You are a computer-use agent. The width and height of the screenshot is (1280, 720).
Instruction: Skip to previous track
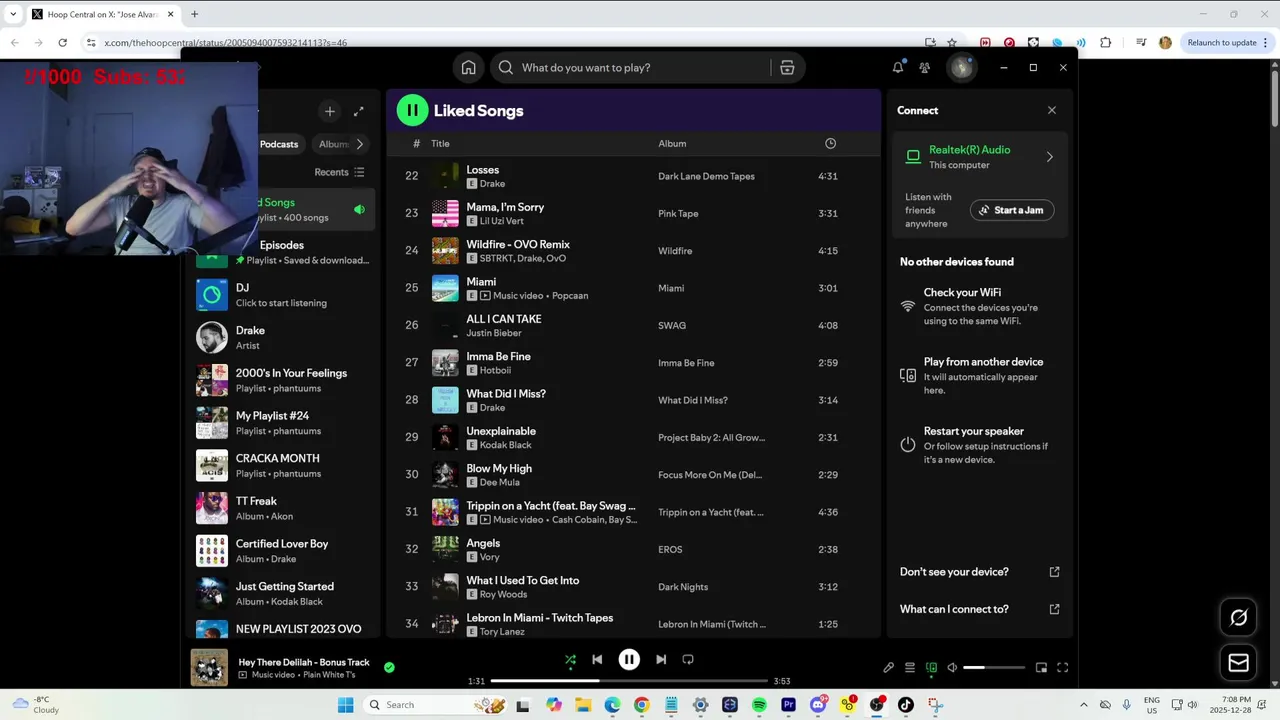[597, 659]
